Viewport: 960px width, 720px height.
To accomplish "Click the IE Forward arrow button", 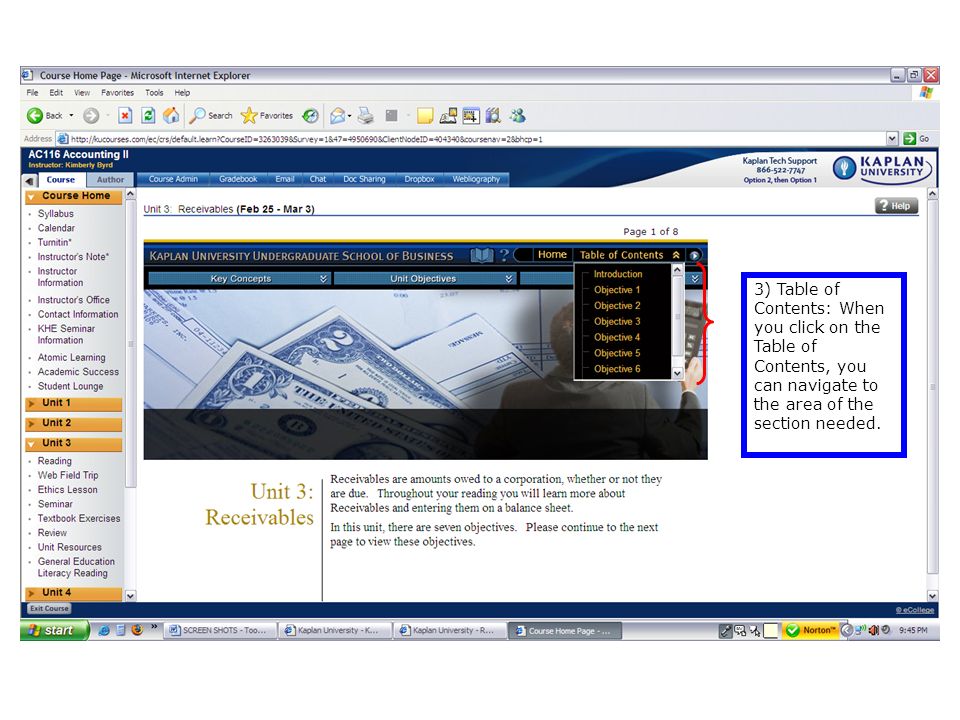I will tap(91, 115).
